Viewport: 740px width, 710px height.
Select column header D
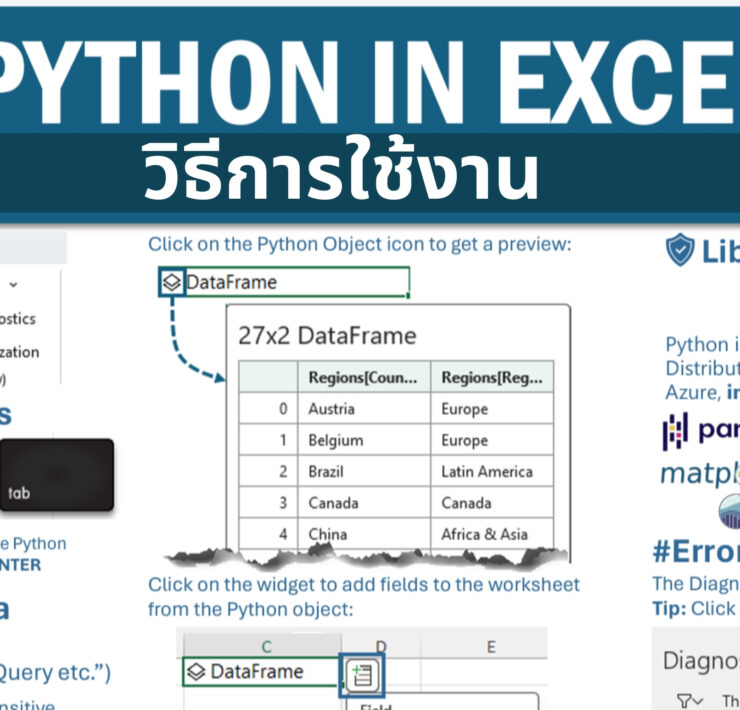click(381, 646)
